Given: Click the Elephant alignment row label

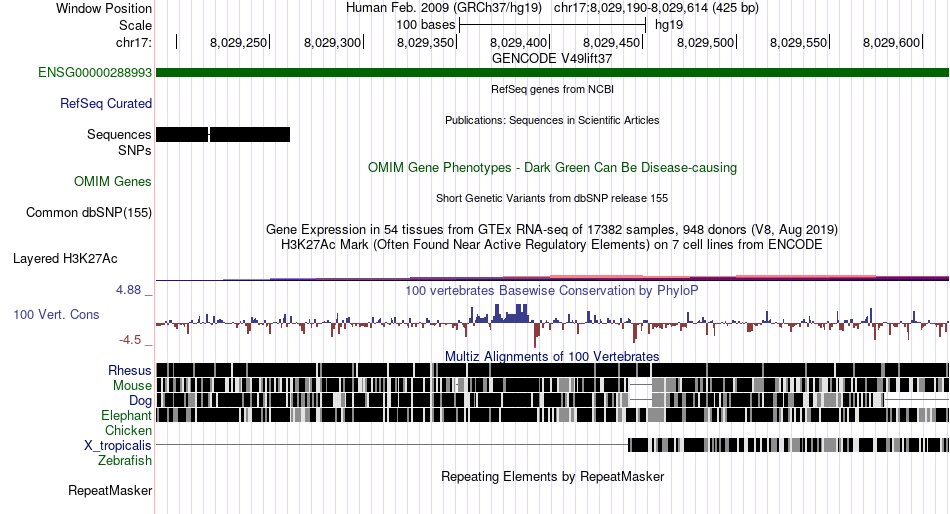Looking at the screenshot, I should 126,416.
